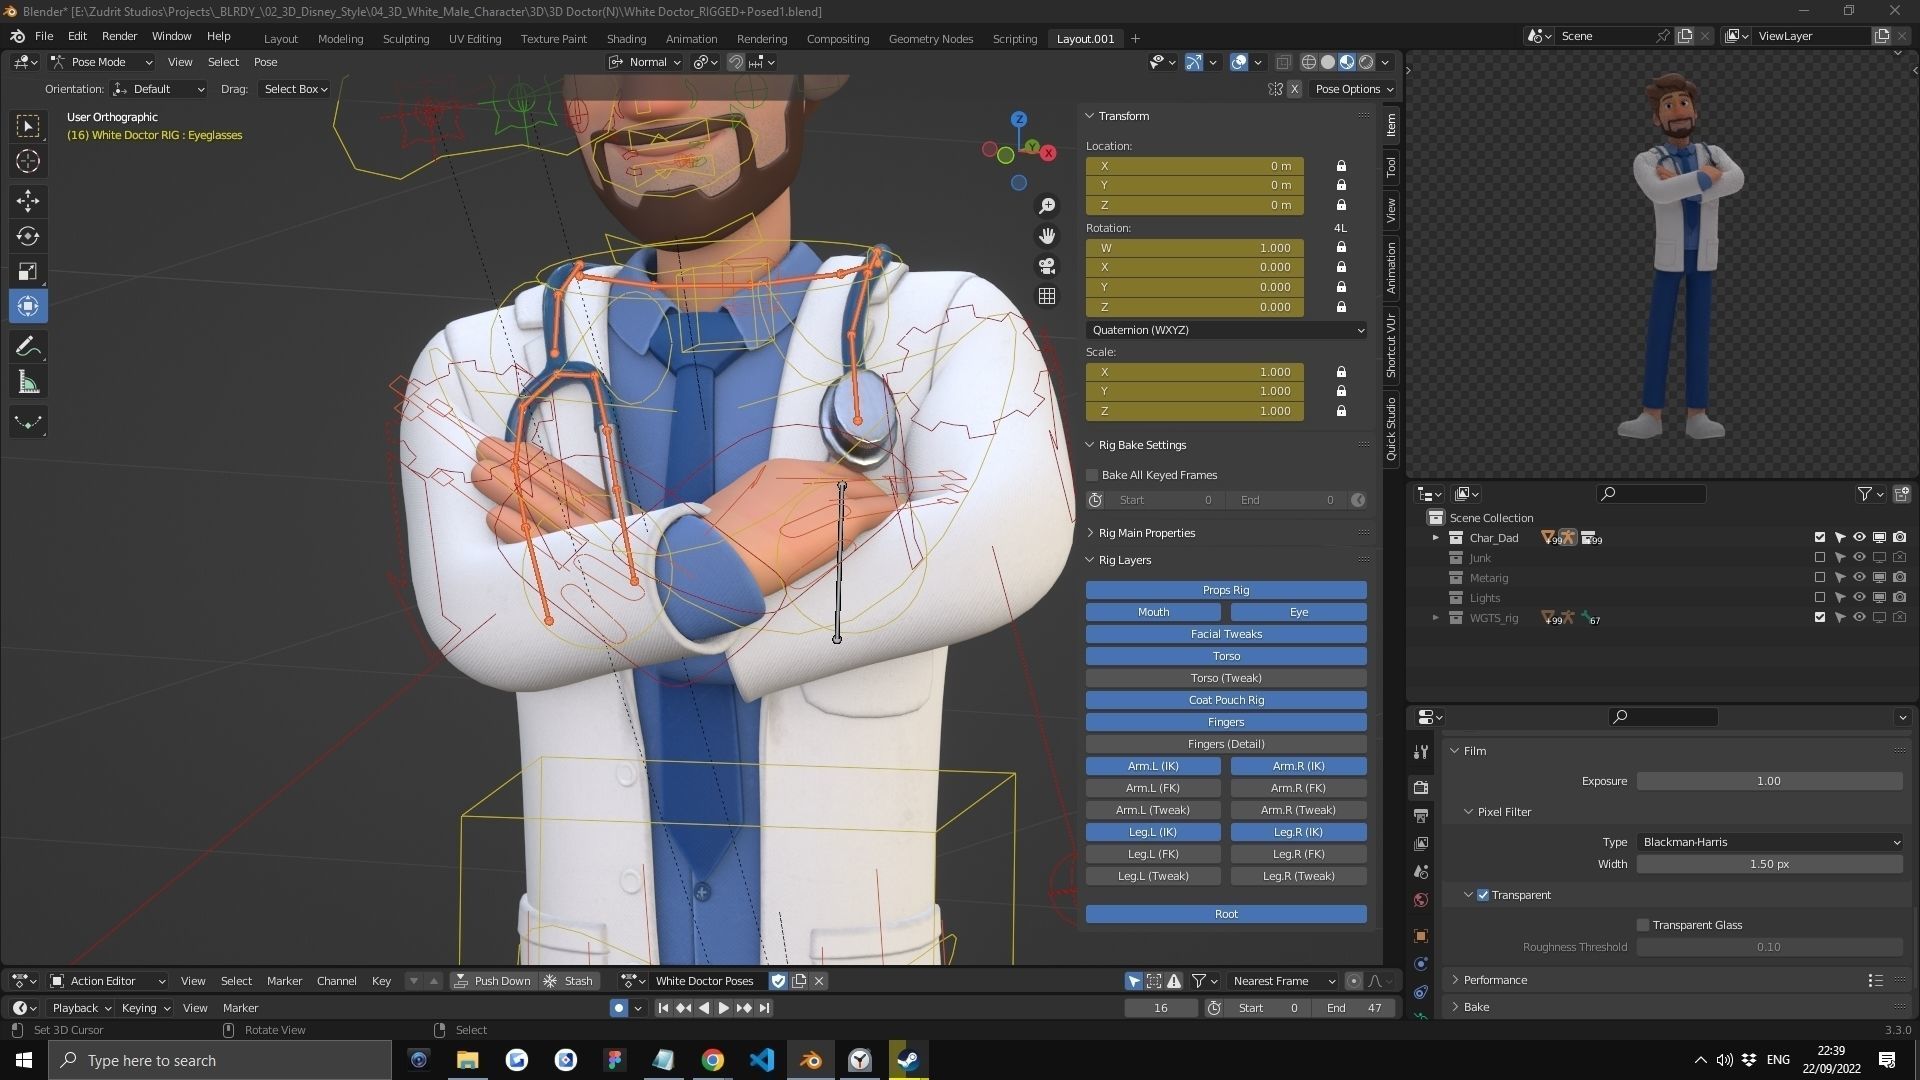Viewport: 1920px width, 1080px height.
Task: Open Render properties tab icon
Action: 1421,788
